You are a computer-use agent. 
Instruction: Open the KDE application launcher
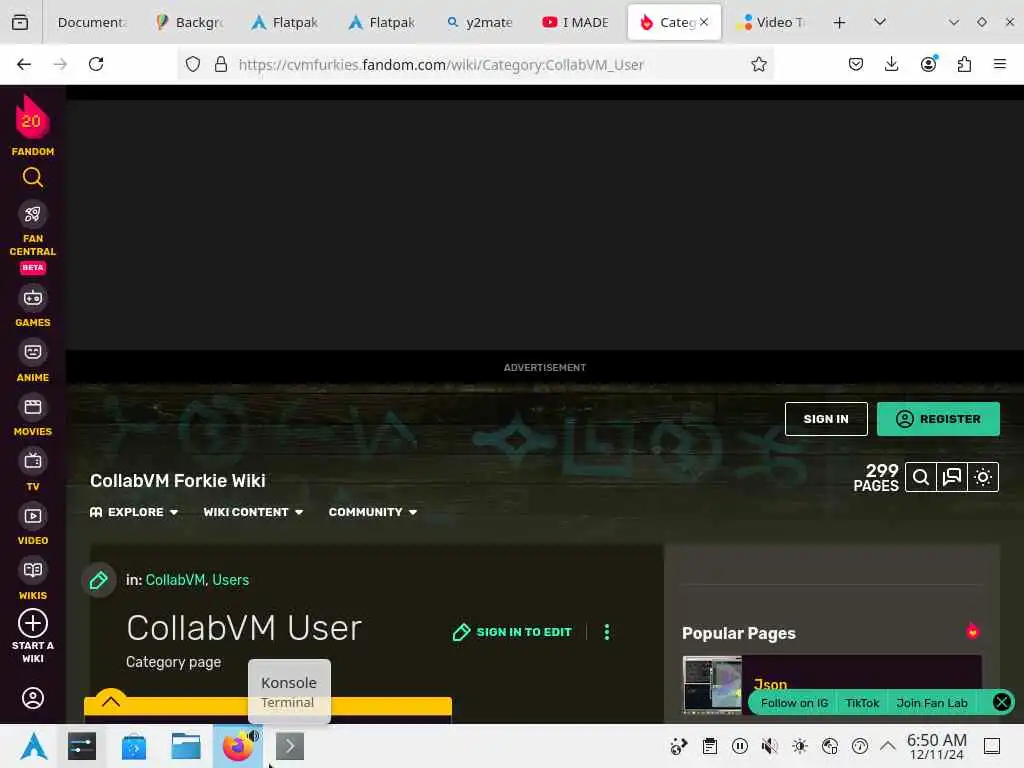point(33,746)
